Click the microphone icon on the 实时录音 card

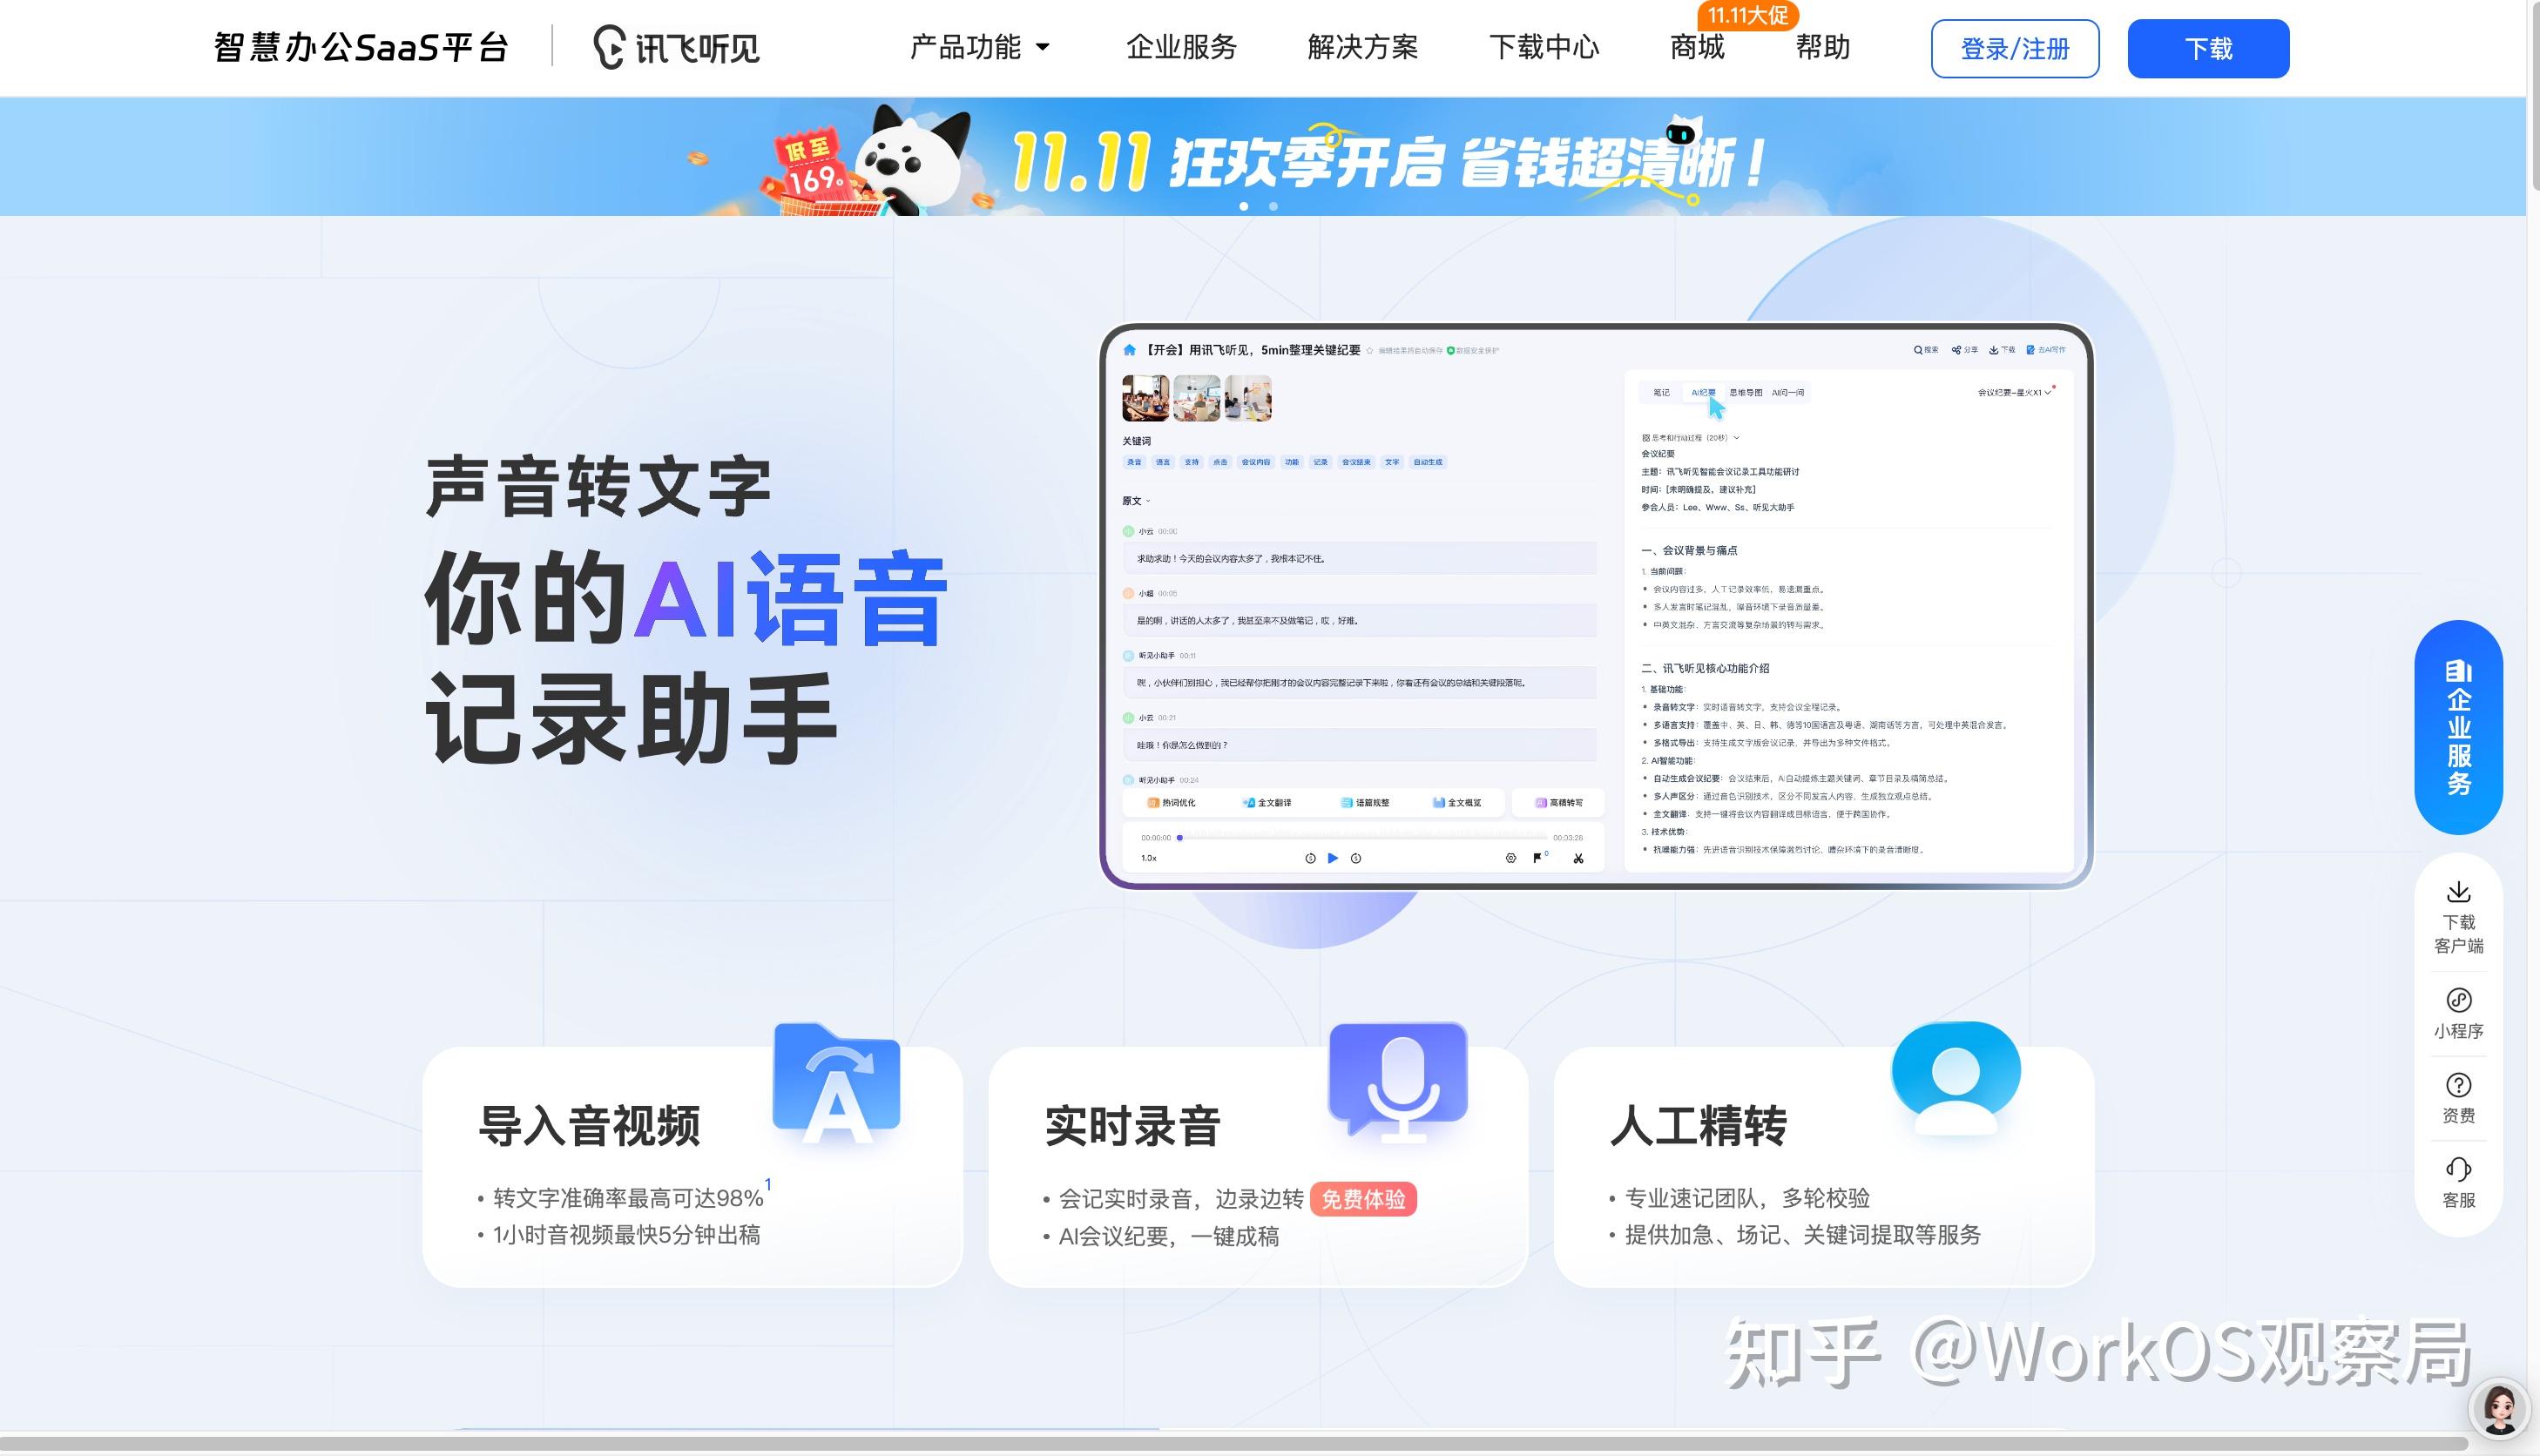(1397, 1084)
